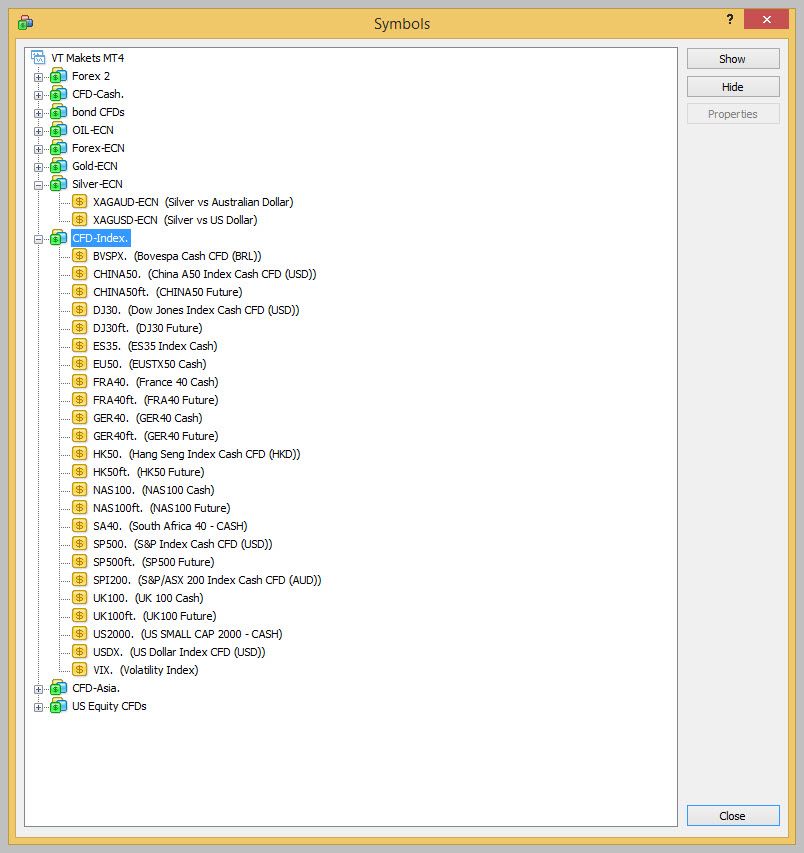This screenshot has width=804, height=853.
Task: Click the VT Makets MT4 root icon
Action: [38, 57]
